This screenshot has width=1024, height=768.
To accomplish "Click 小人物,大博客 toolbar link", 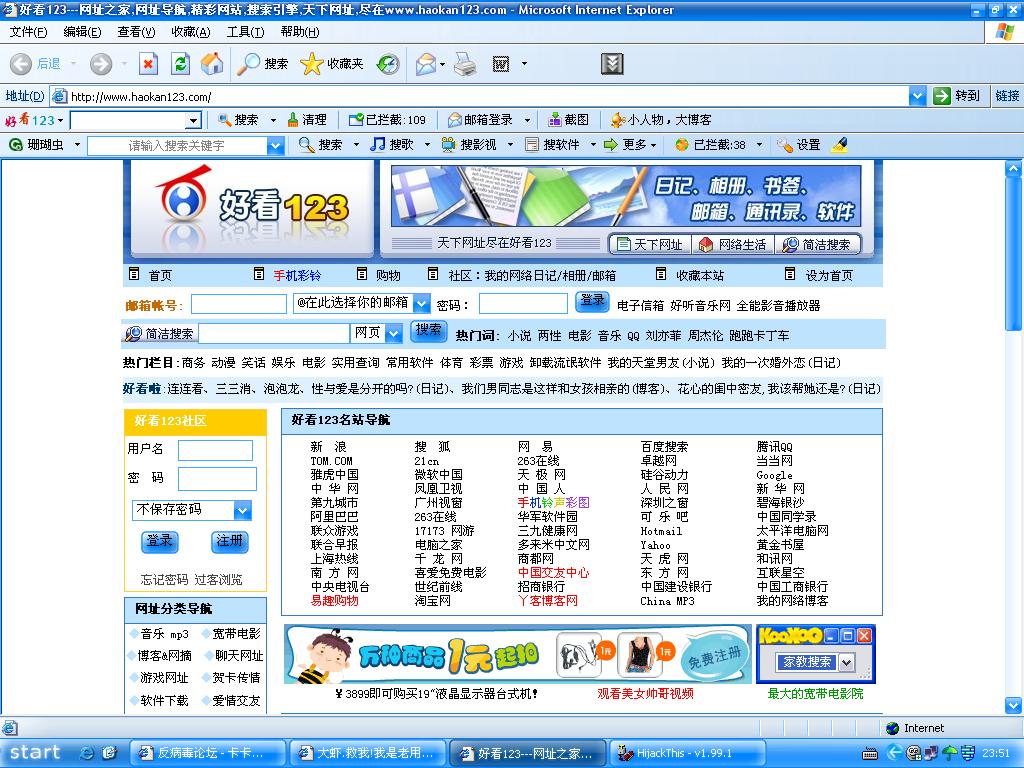I will pos(661,120).
